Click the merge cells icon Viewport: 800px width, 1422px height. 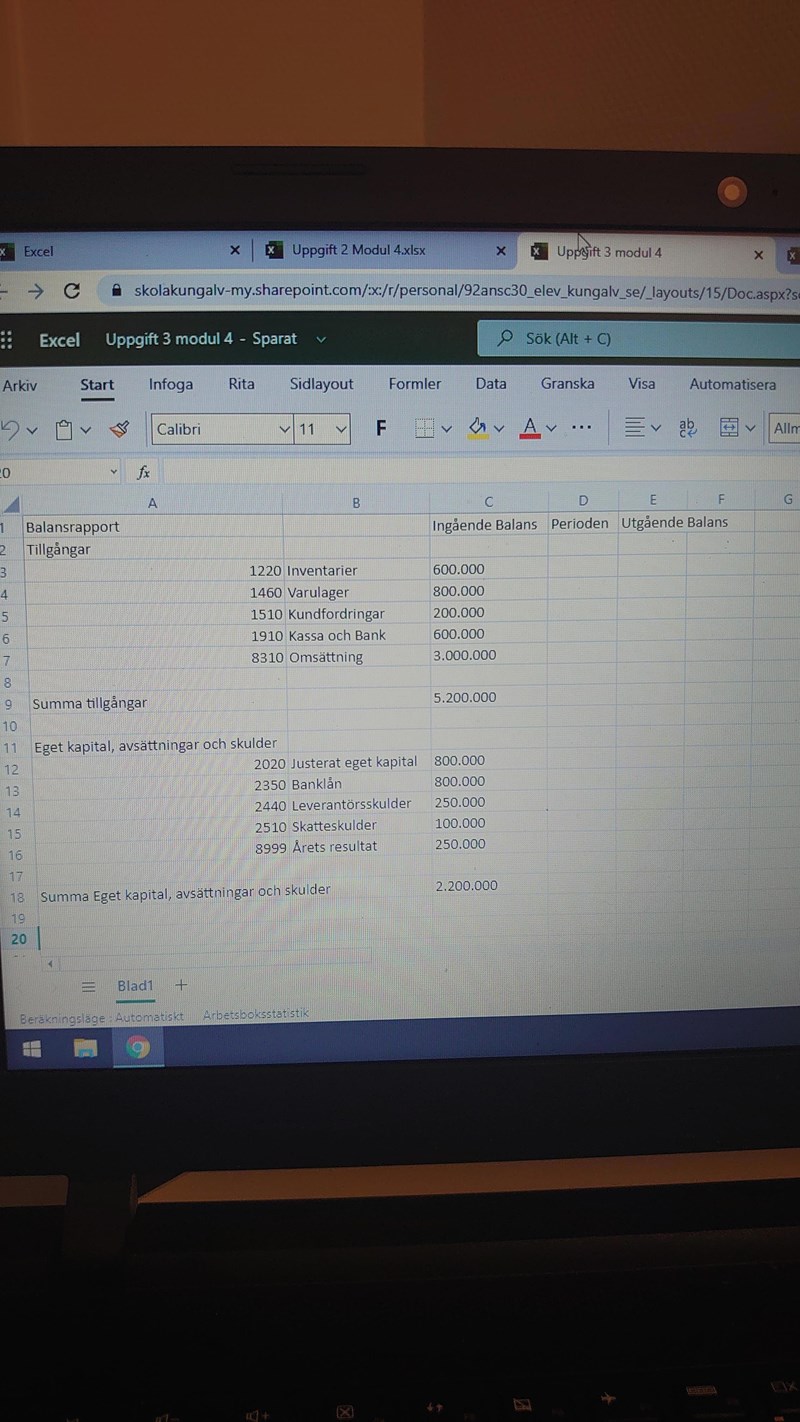(729, 428)
